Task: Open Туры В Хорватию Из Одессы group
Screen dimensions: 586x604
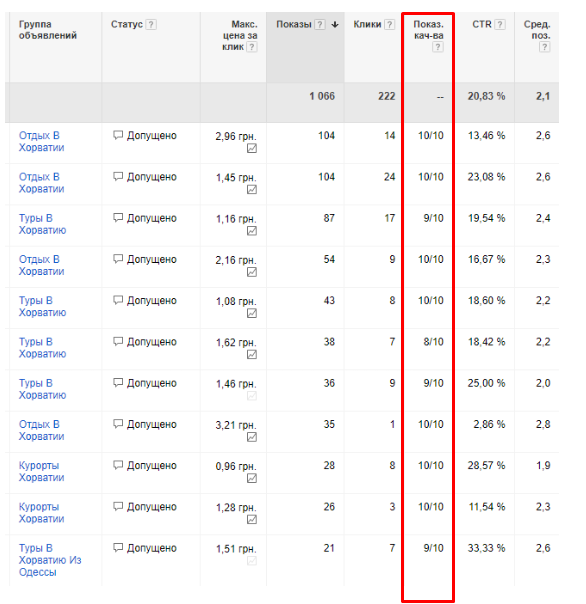Action: [50, 560]
